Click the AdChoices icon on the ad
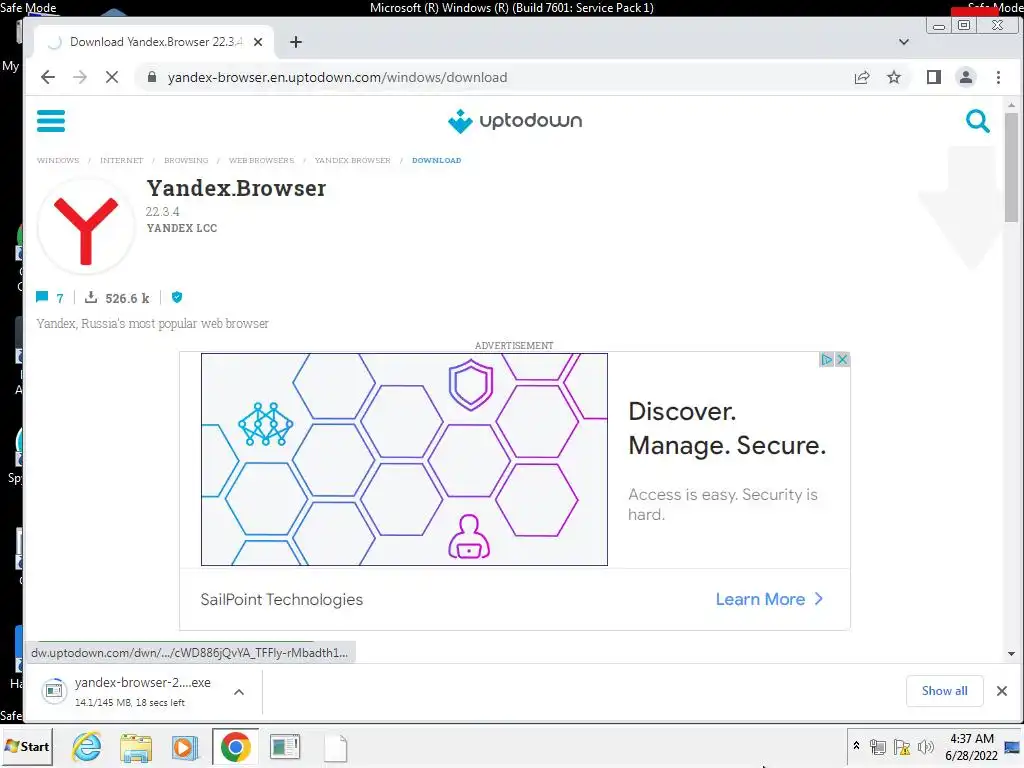1024x768 pixels. point(826,359)
